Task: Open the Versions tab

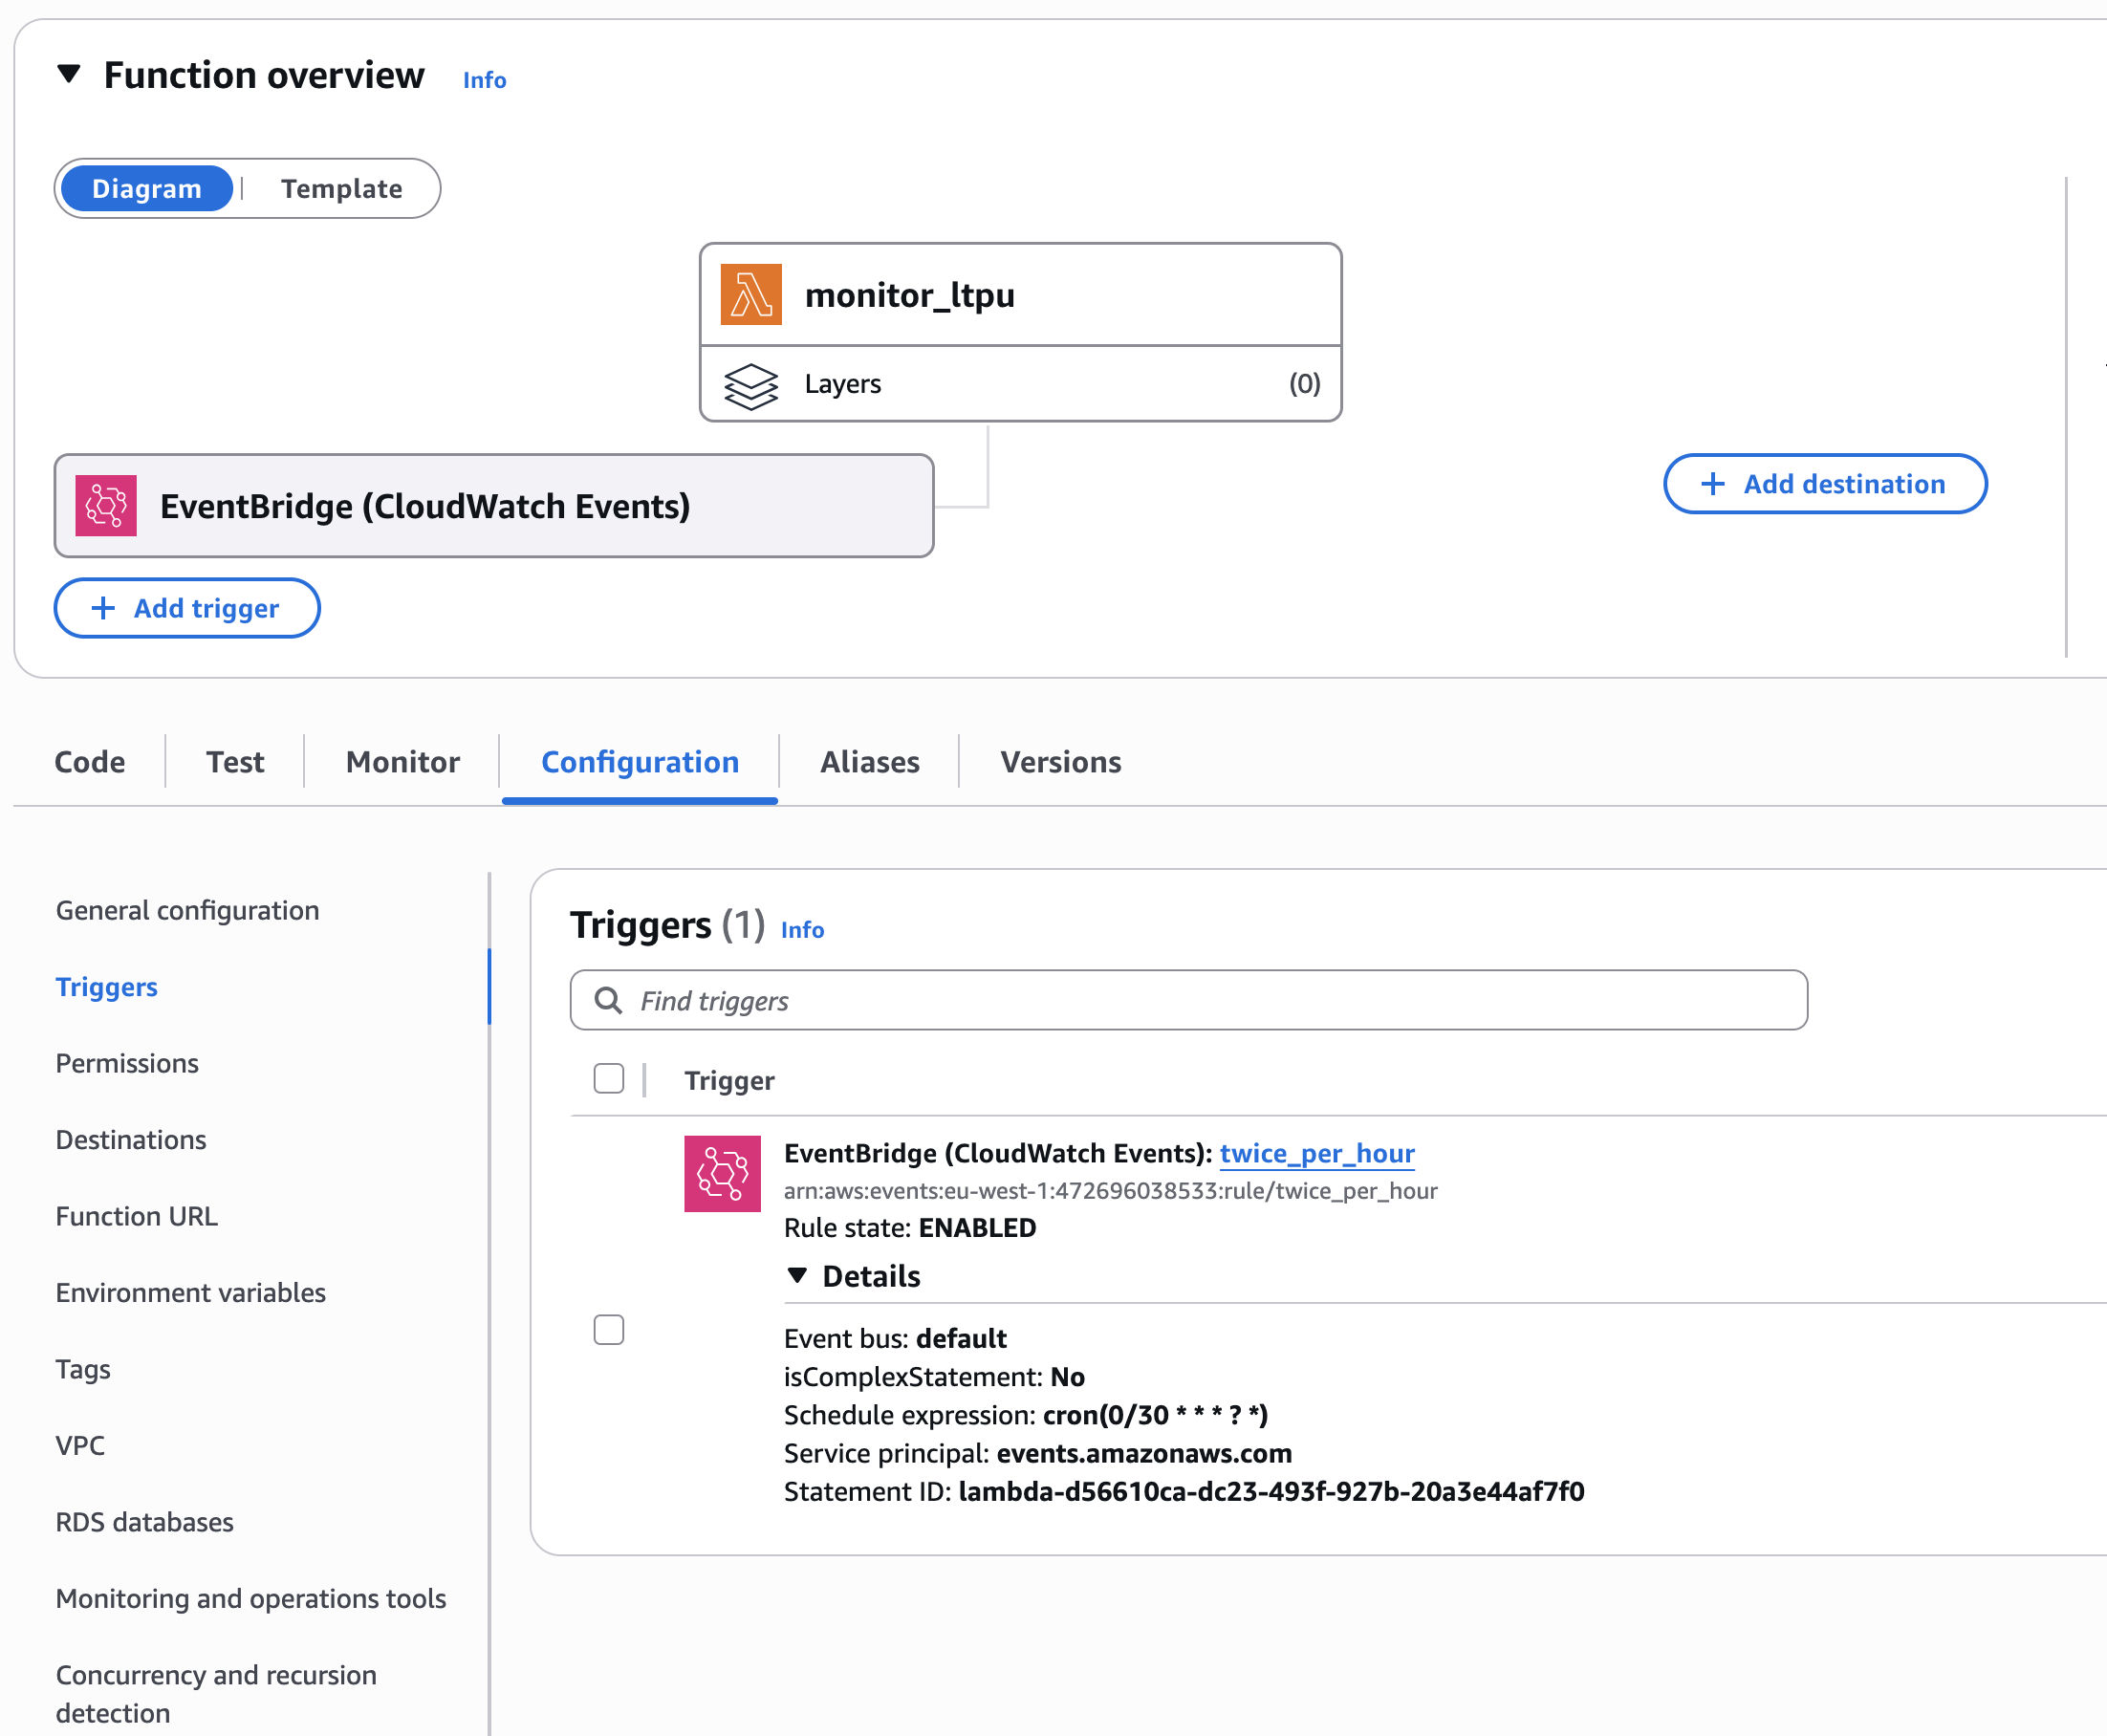Action: pos(1061,762)
